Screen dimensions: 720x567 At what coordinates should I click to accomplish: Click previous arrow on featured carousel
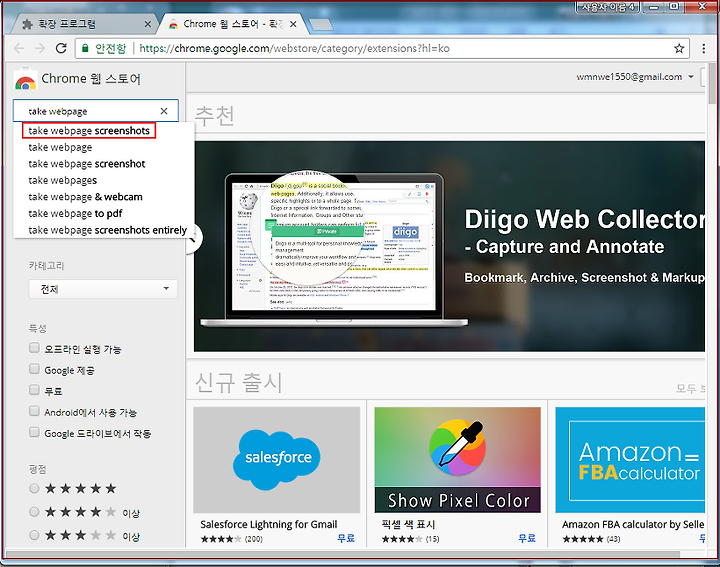[x=193, y=238]
